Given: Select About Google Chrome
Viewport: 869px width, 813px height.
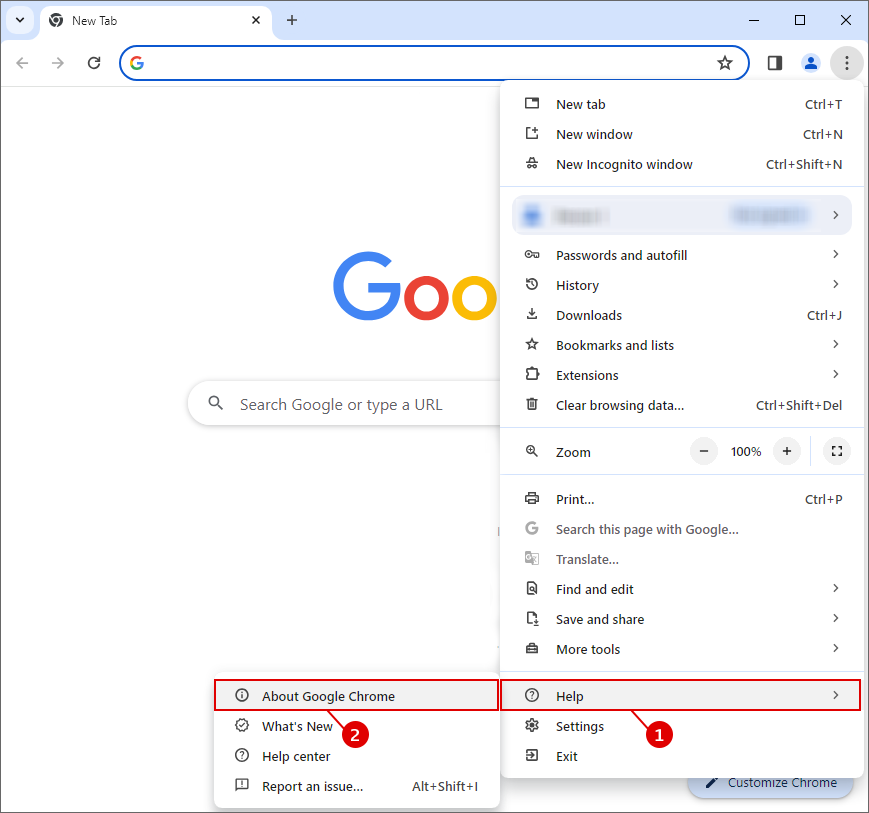Looking at the screenshot, I should coord(356,696).
